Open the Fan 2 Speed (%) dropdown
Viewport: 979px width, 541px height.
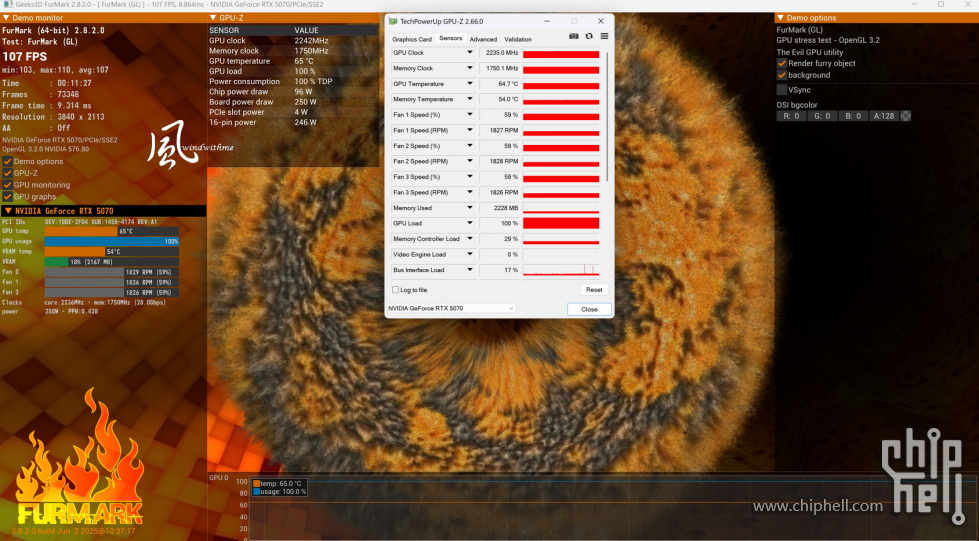point(470,146)
